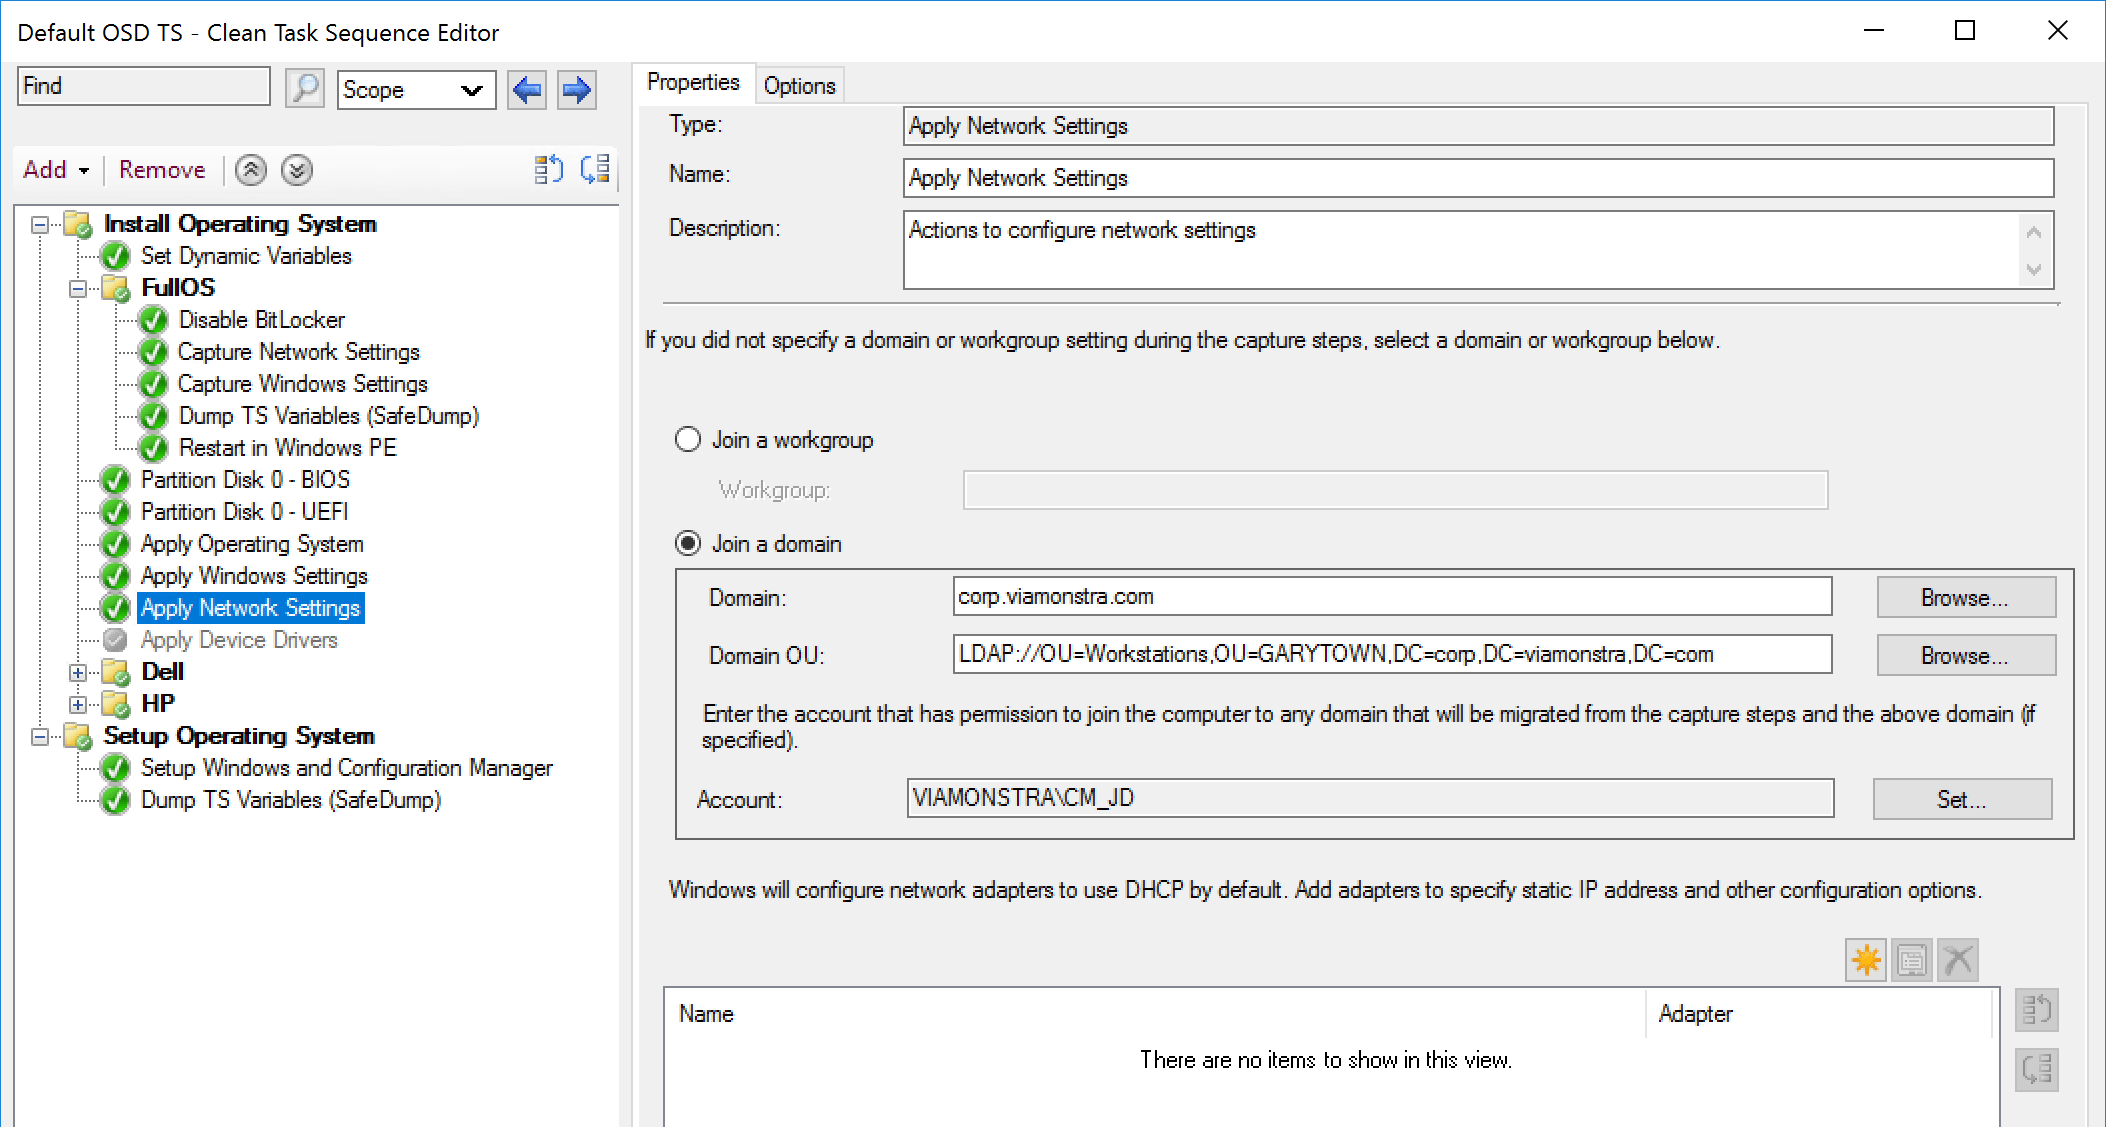Collapse the FullOS group
This screenshot has width=2106, height=1127.
pos(78,289)
